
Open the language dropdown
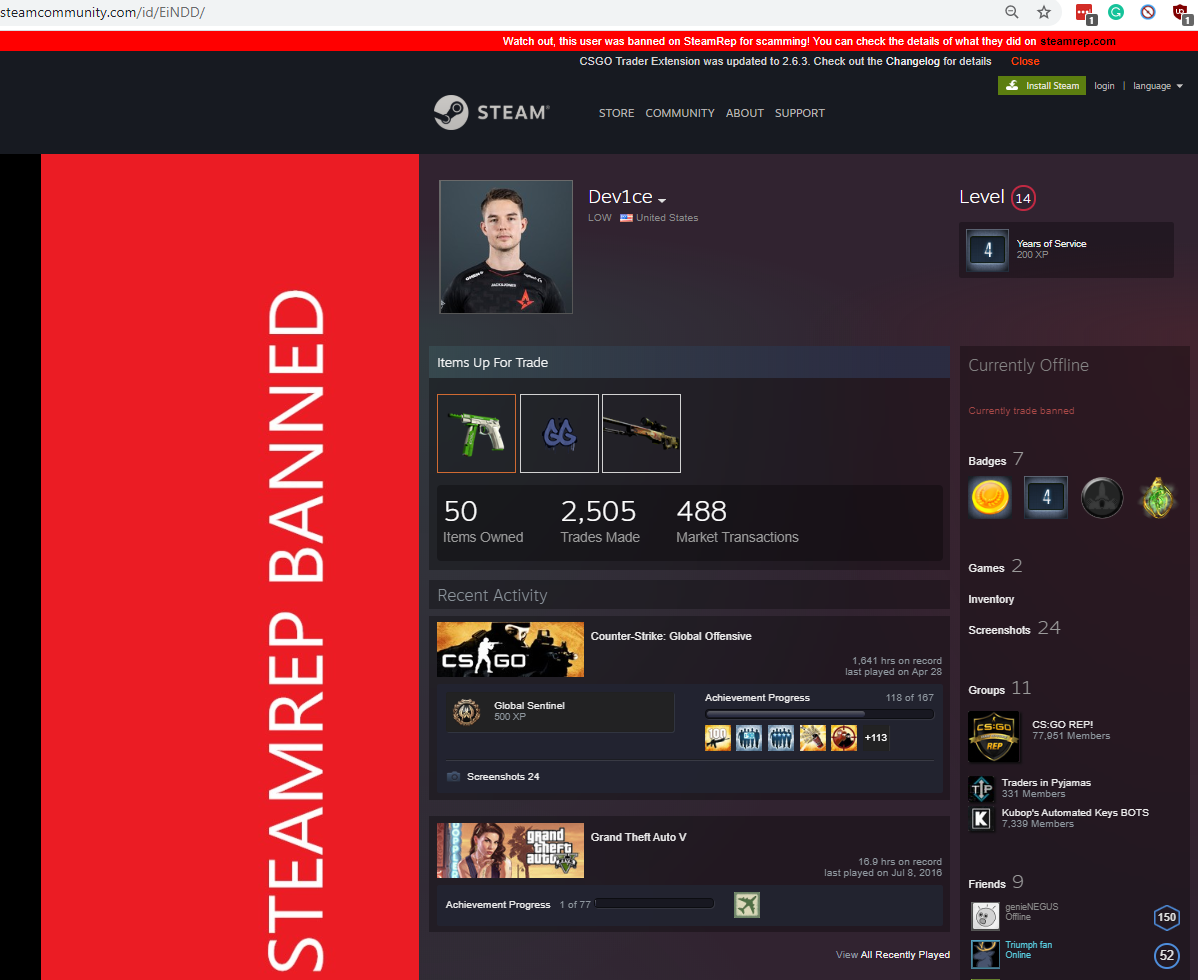click(1158, 86)
